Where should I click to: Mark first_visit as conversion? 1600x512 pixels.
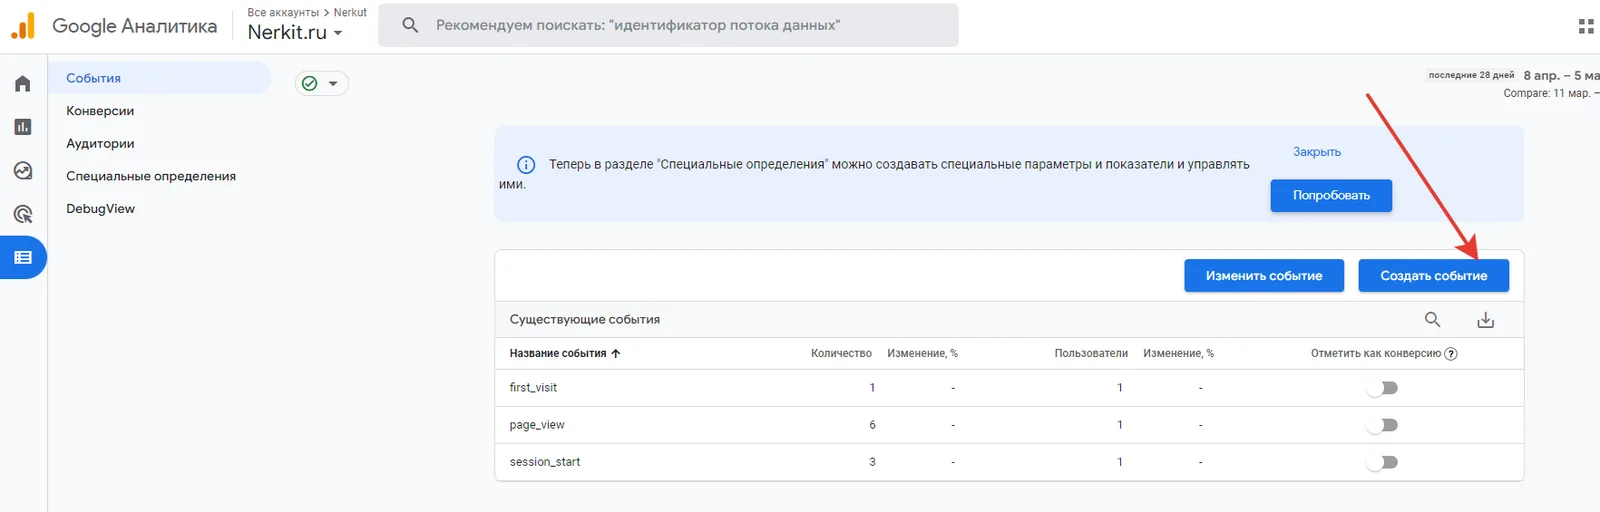[x=1383, y=388]
